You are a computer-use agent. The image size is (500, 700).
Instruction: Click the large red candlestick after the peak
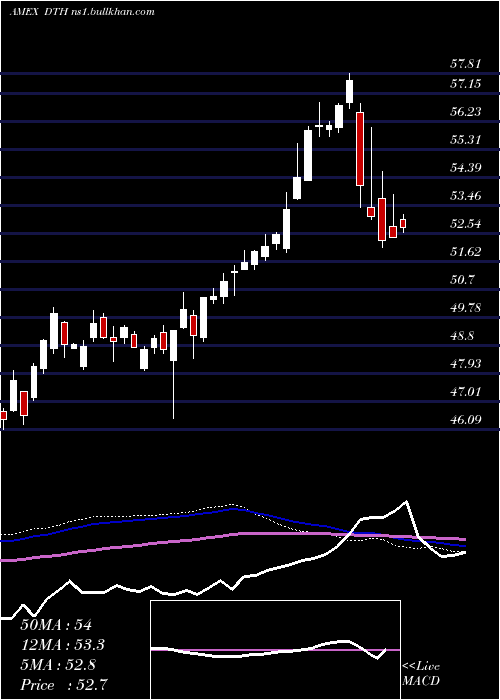[360, 149]
